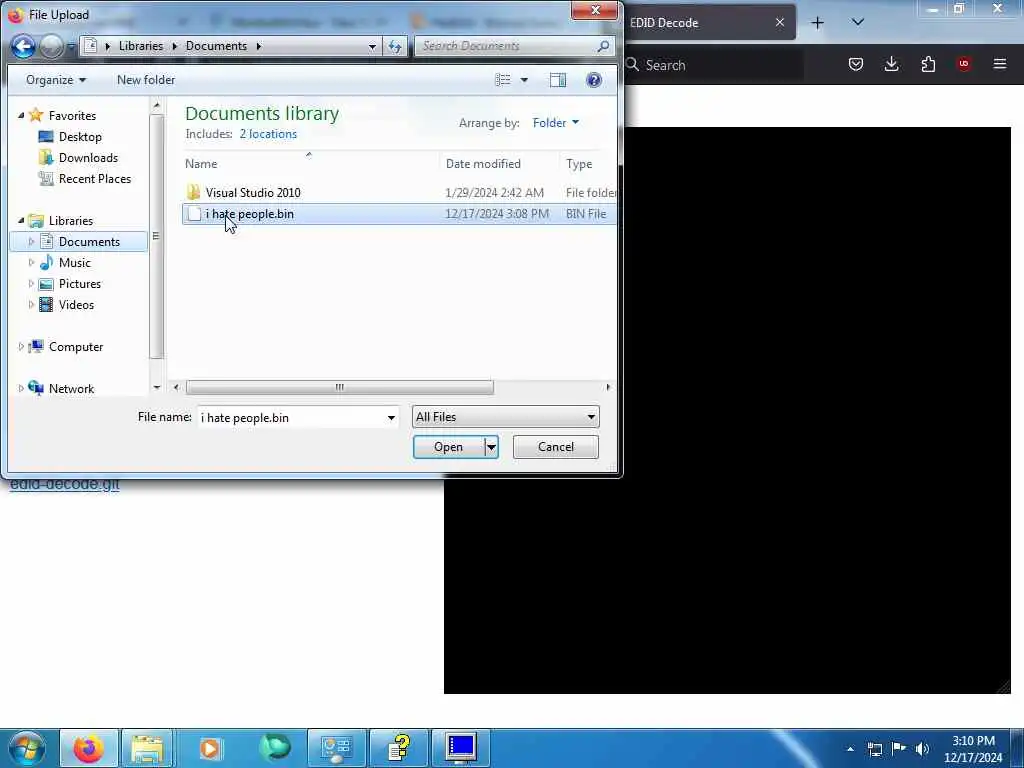Screen dimensions: 1024x768
Task: Expand the Computer node
Action: (x=21, y=347)
